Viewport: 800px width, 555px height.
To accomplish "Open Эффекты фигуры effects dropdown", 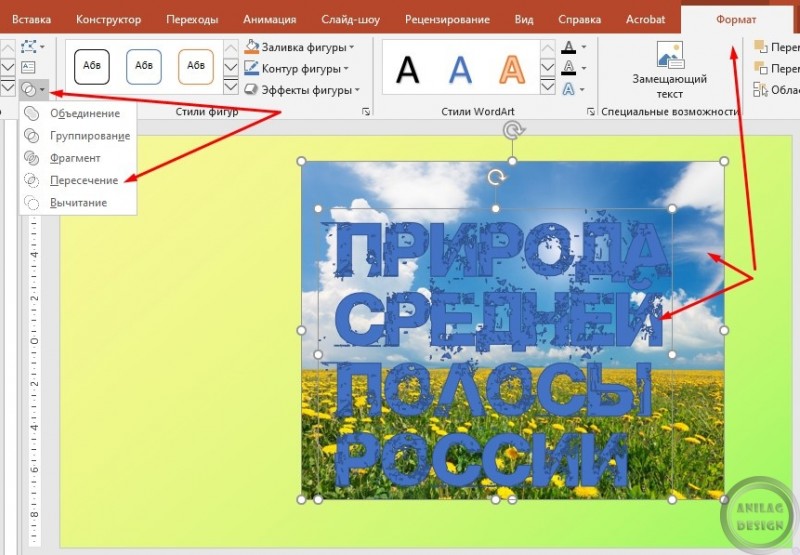I will [302, 90].
